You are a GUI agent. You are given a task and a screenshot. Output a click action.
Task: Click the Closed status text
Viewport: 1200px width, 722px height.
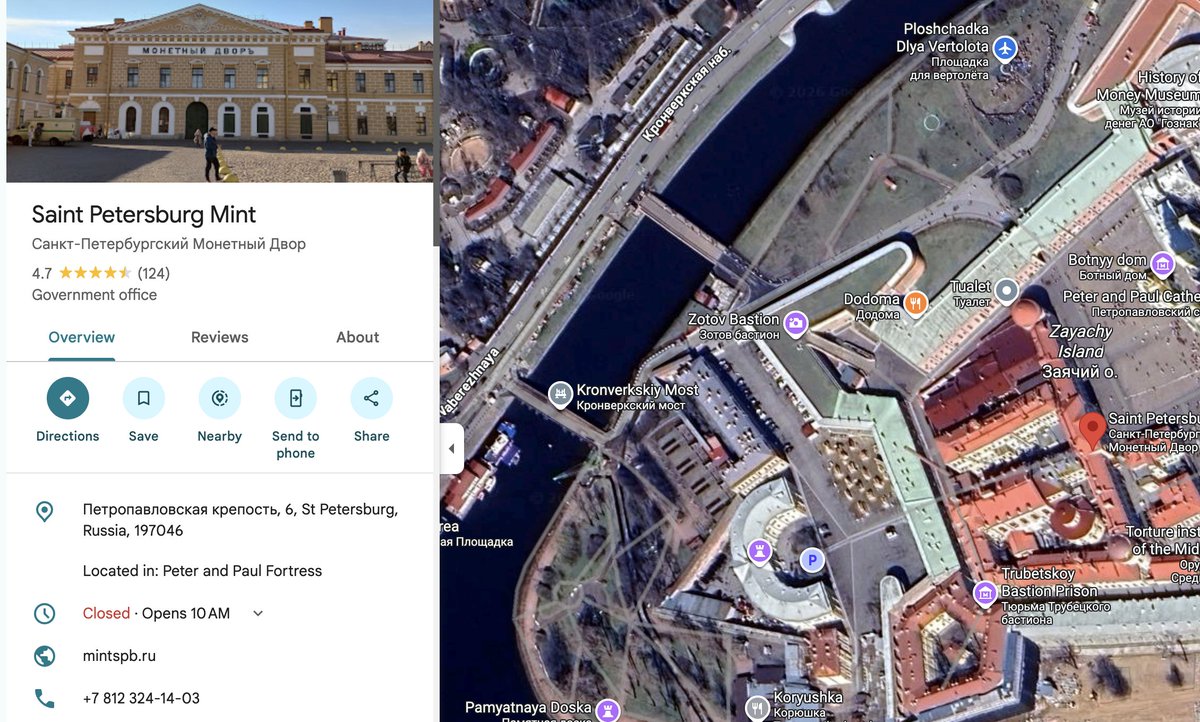pos(106,613)
